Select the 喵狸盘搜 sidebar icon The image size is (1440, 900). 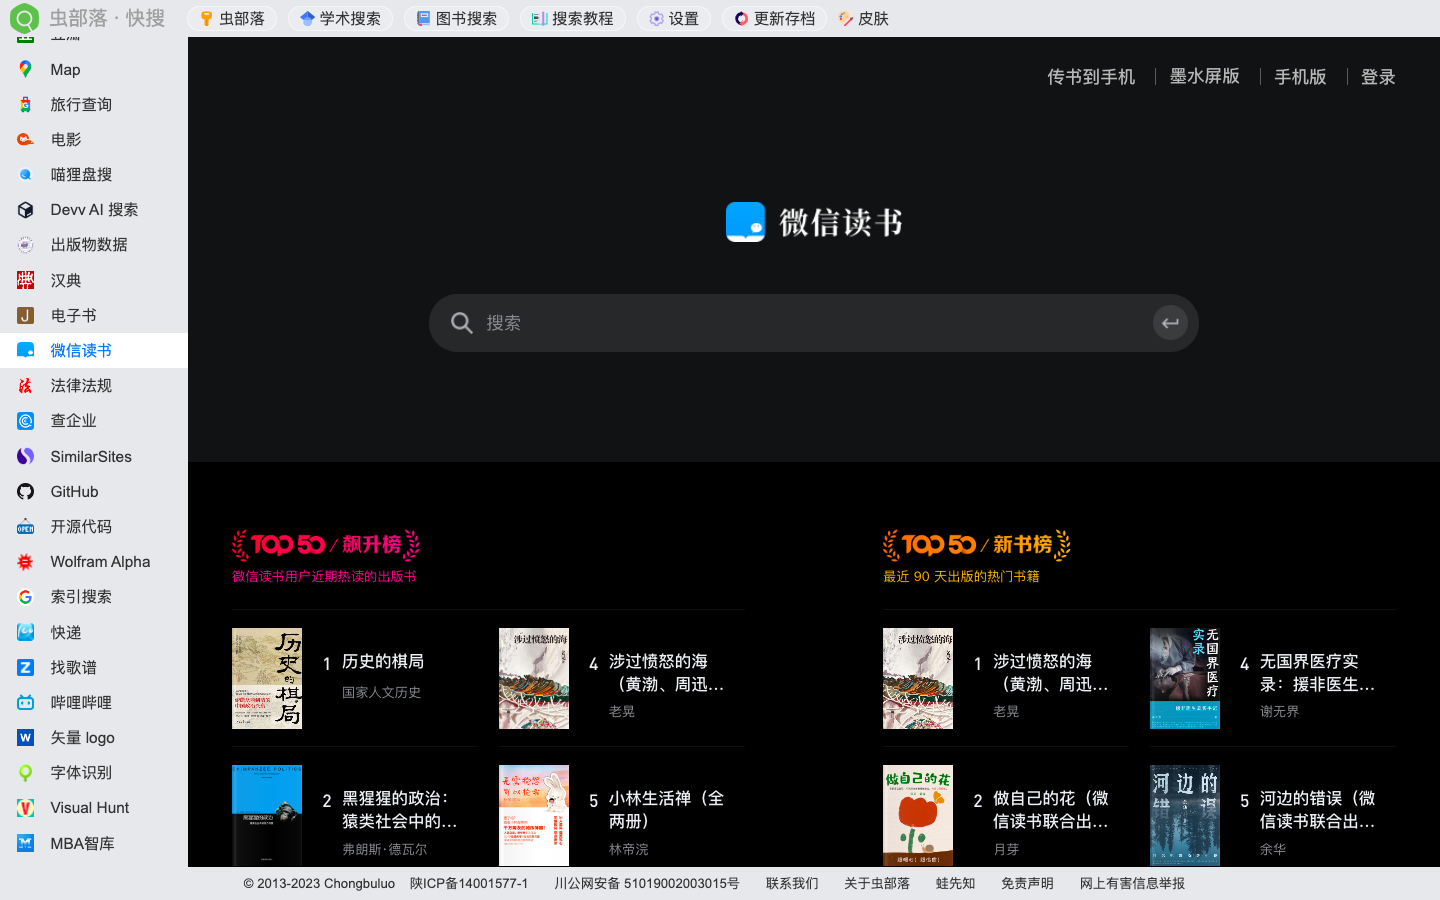(x=80, y=174)
